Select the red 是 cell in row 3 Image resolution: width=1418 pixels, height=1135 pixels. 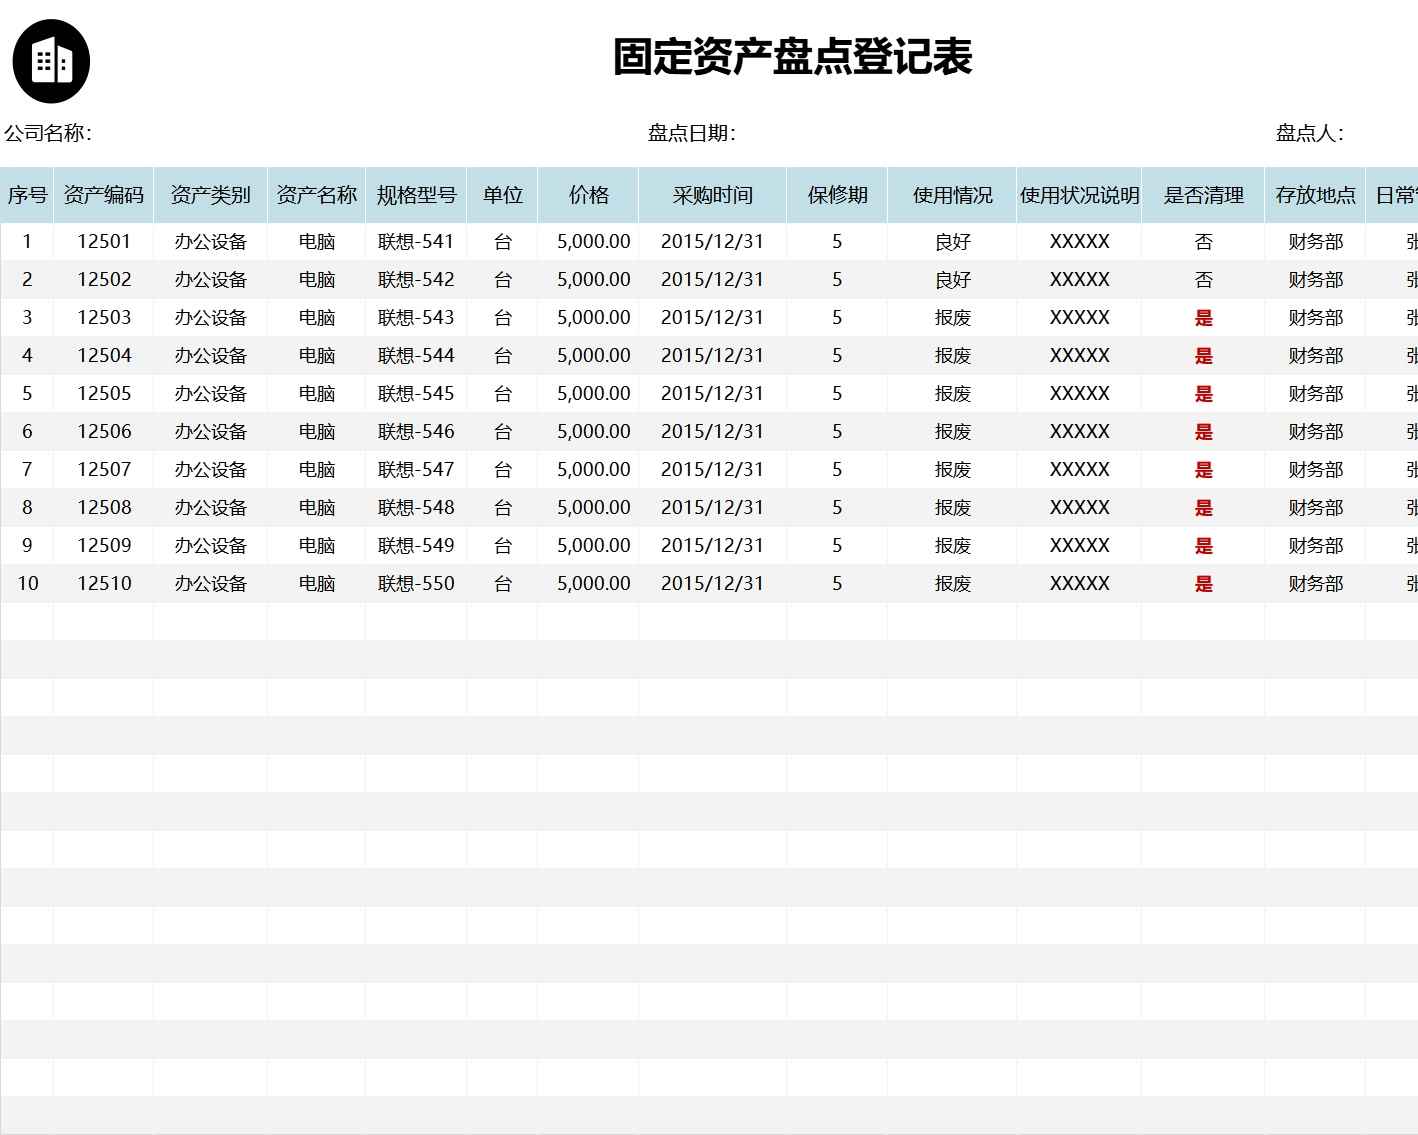click(1203, 317)
